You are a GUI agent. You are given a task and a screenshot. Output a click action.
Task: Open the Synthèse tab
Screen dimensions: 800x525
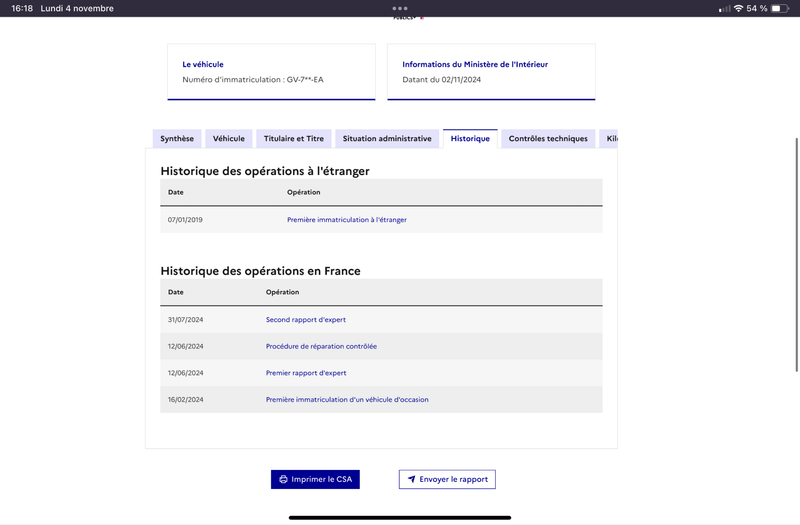coord(177,139)
